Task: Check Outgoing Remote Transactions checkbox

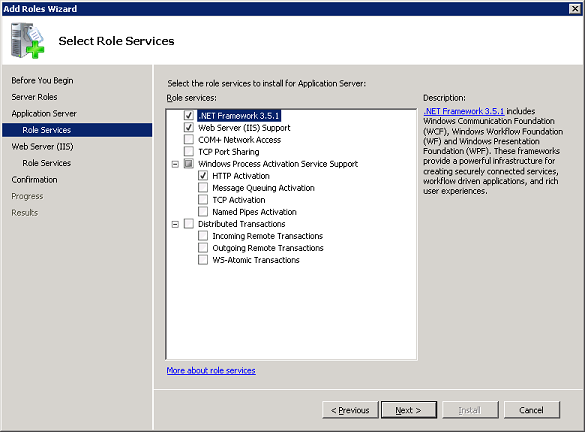Action: 203,248
